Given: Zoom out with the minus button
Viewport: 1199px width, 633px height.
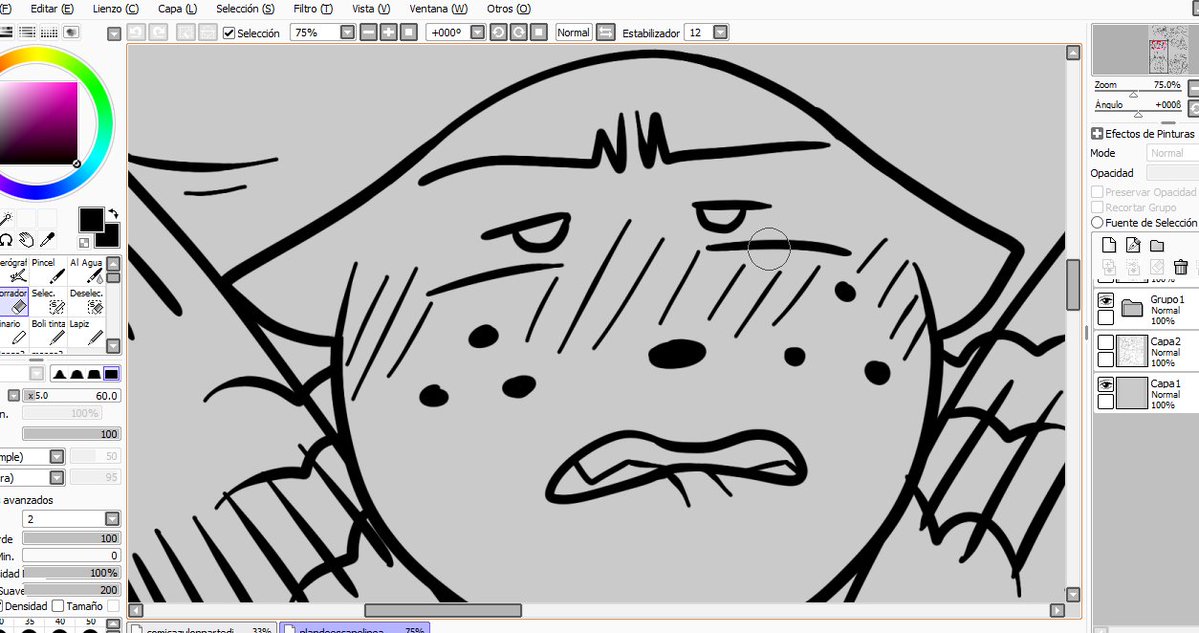Looking at the screenshot, I should point(369,32).
